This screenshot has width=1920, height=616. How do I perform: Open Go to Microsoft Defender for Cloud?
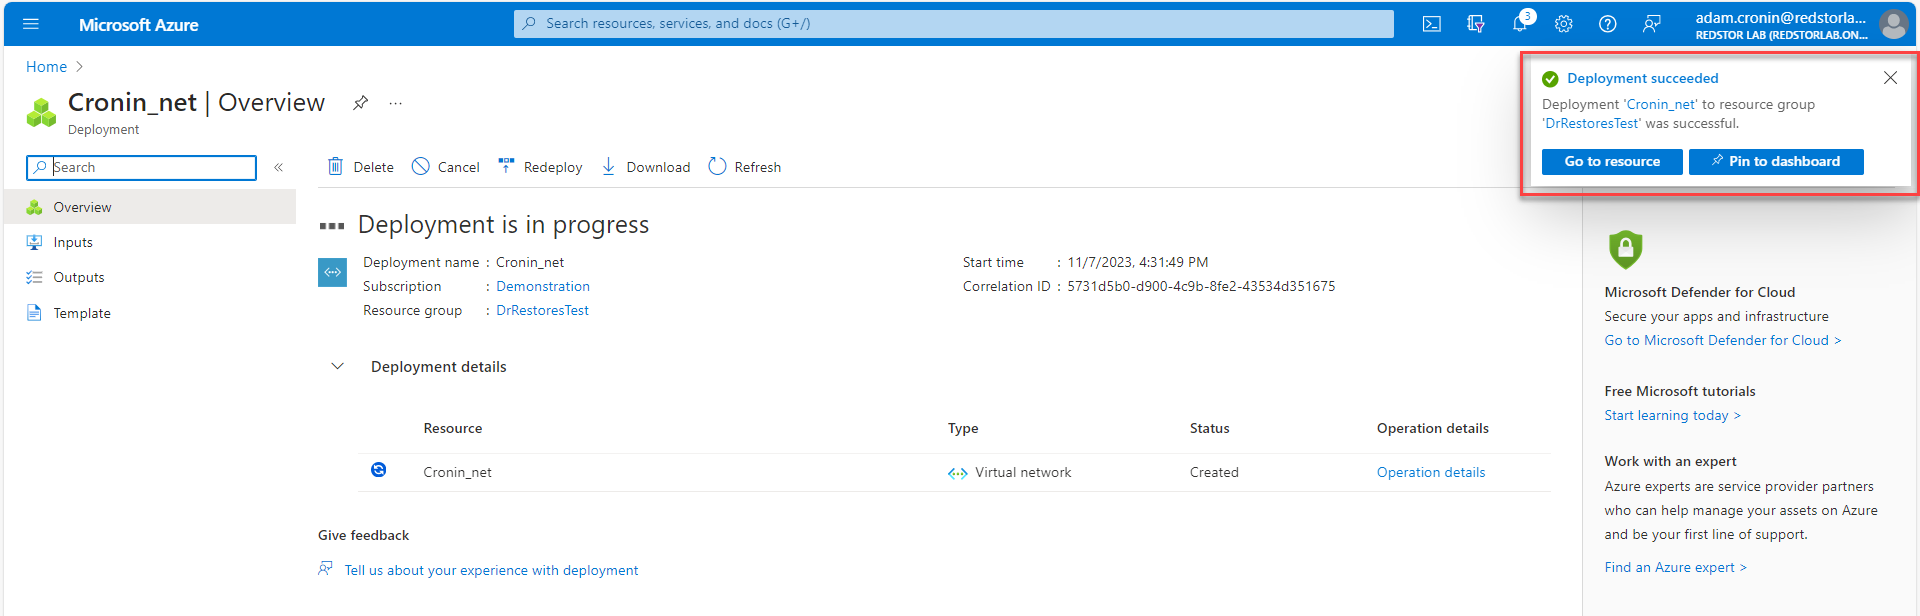click(x=1723, y=340)
